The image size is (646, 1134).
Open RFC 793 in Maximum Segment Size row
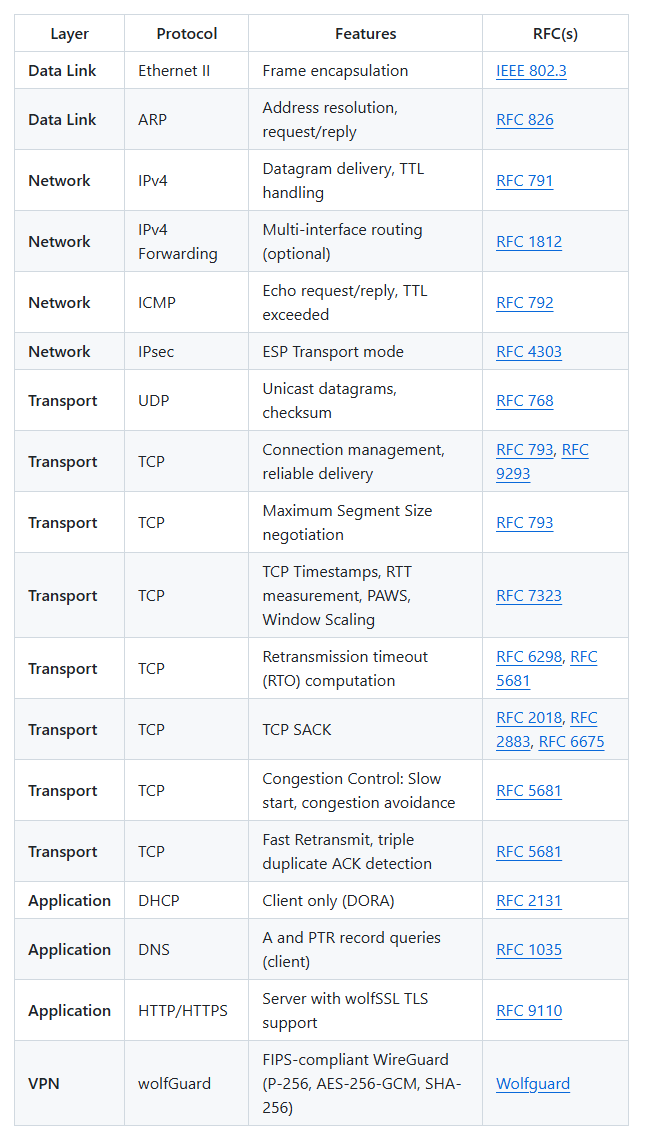click(x=524, y=523)
